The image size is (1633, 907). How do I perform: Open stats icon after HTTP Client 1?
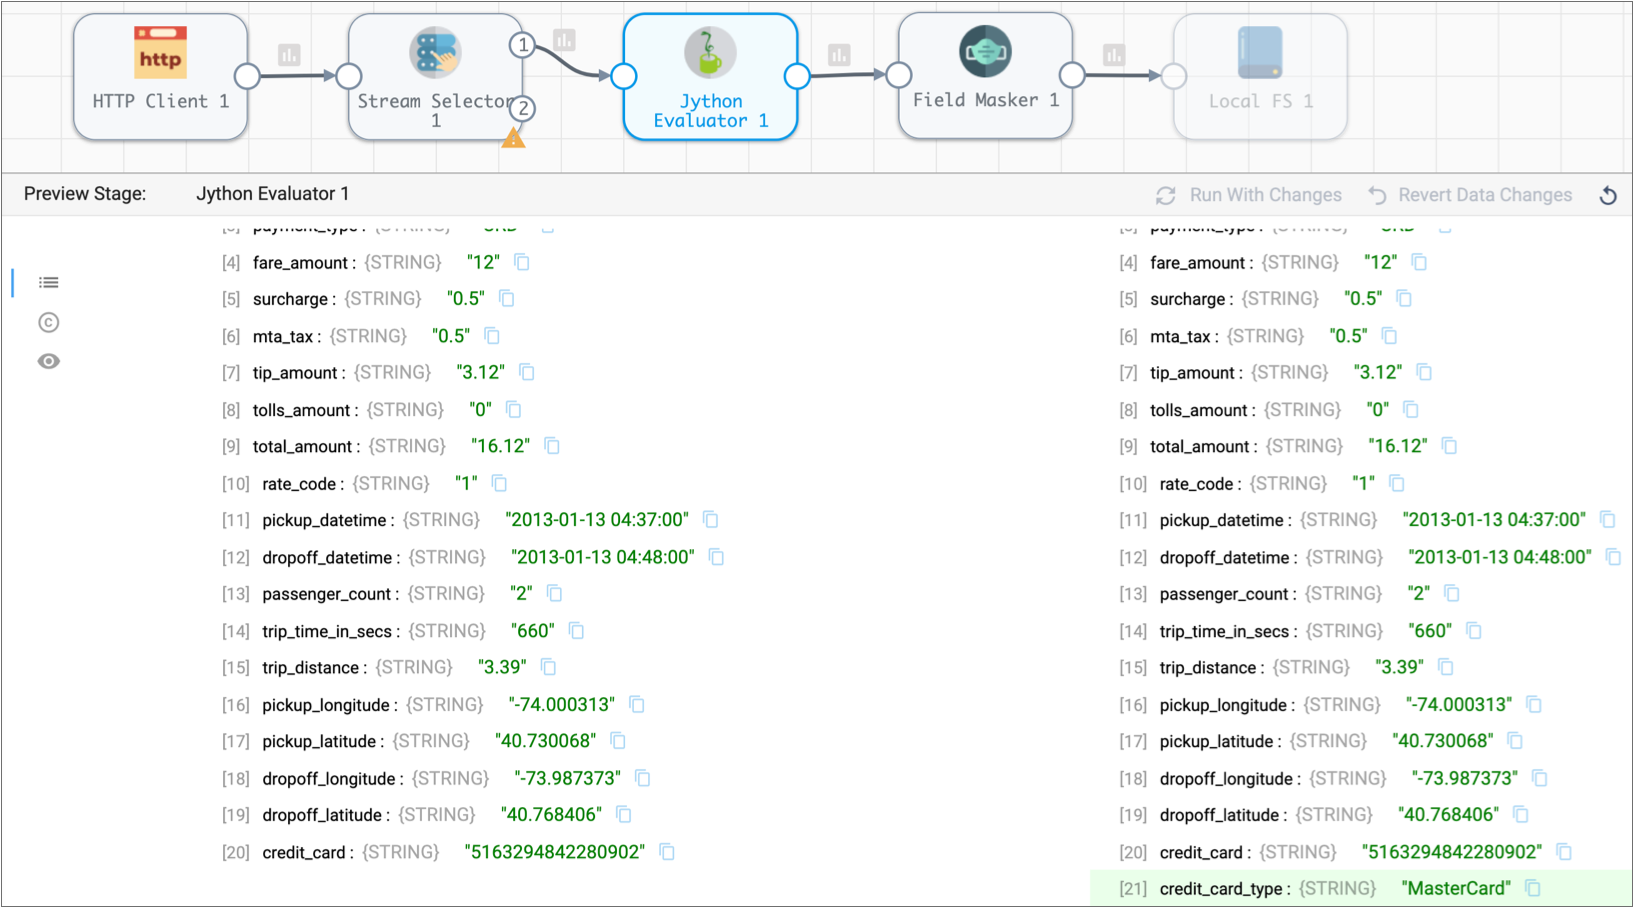(289, 55)
